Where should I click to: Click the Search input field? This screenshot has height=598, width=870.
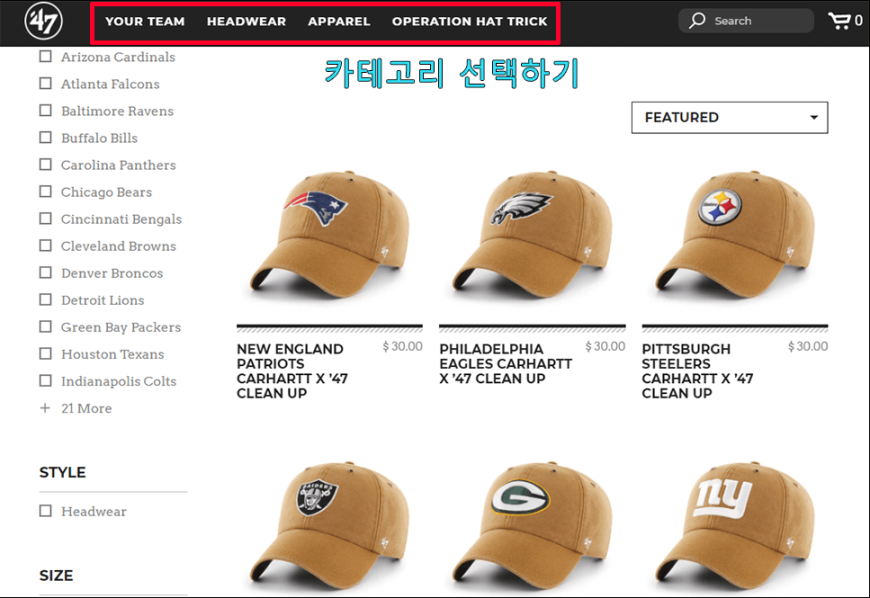tap(746, 21)
